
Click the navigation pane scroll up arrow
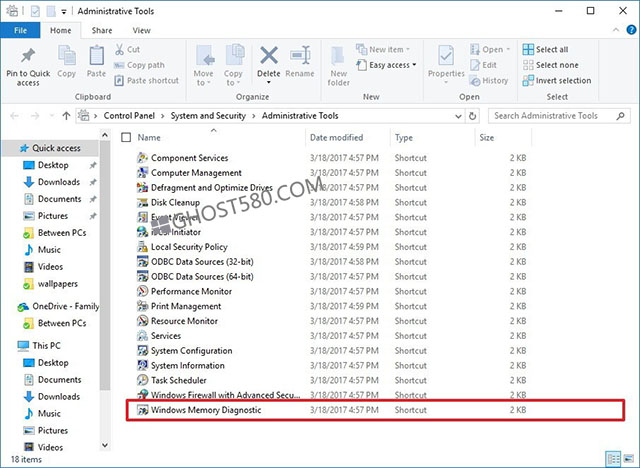click(105, 135)
